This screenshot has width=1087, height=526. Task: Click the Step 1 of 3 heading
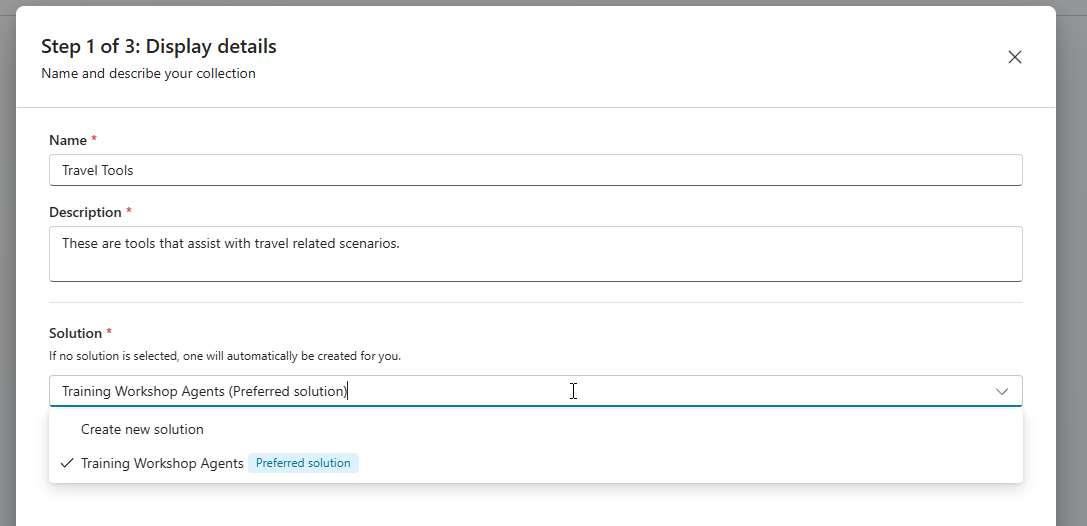(159, 46)
